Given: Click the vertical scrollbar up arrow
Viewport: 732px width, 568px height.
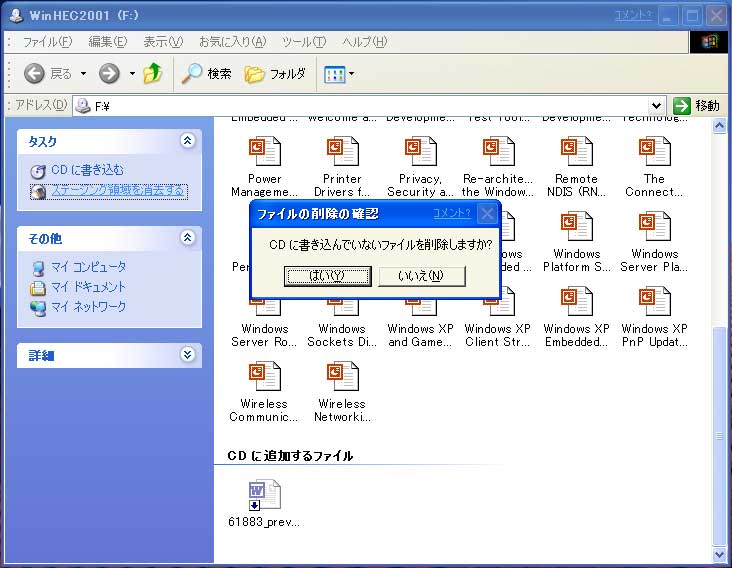Looking at the screenshot, I should coord(719,126).
